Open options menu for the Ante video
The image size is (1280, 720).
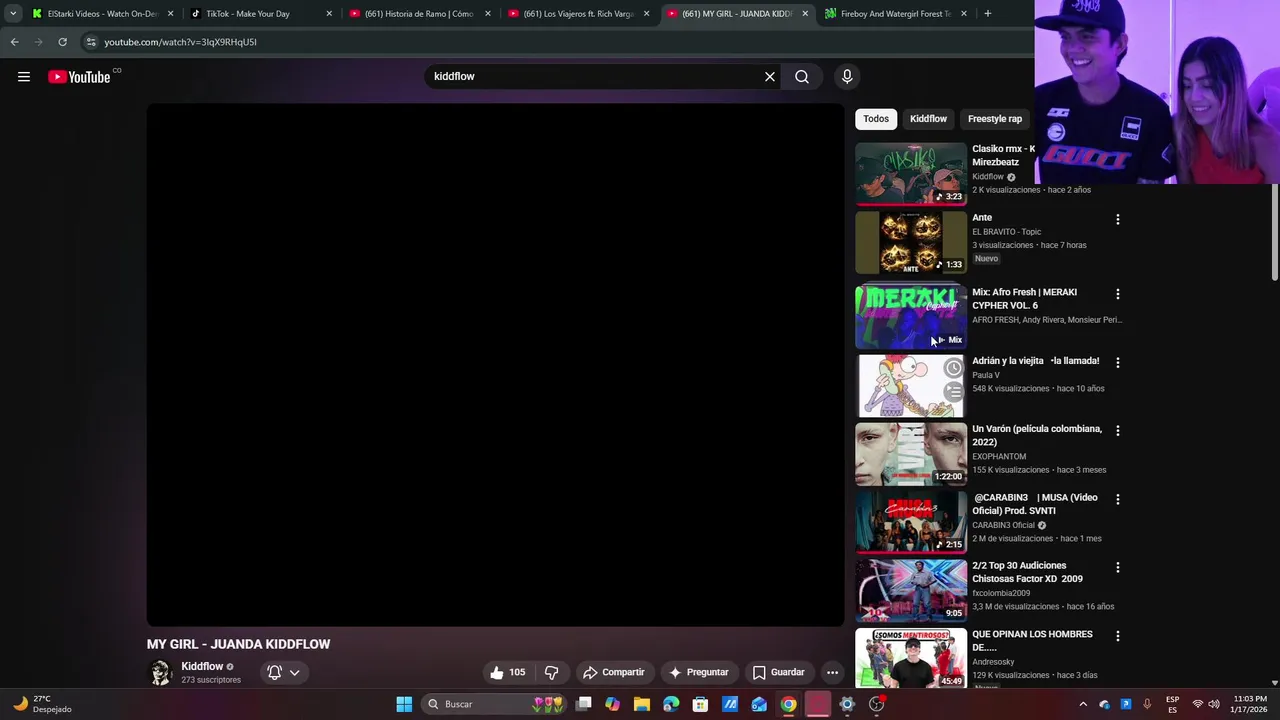click(1118, 219)
